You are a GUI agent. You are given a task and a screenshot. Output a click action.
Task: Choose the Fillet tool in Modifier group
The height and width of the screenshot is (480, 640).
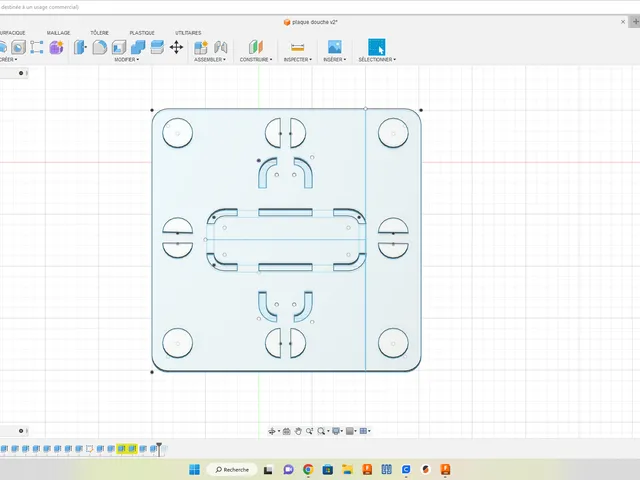pos(100,47)
